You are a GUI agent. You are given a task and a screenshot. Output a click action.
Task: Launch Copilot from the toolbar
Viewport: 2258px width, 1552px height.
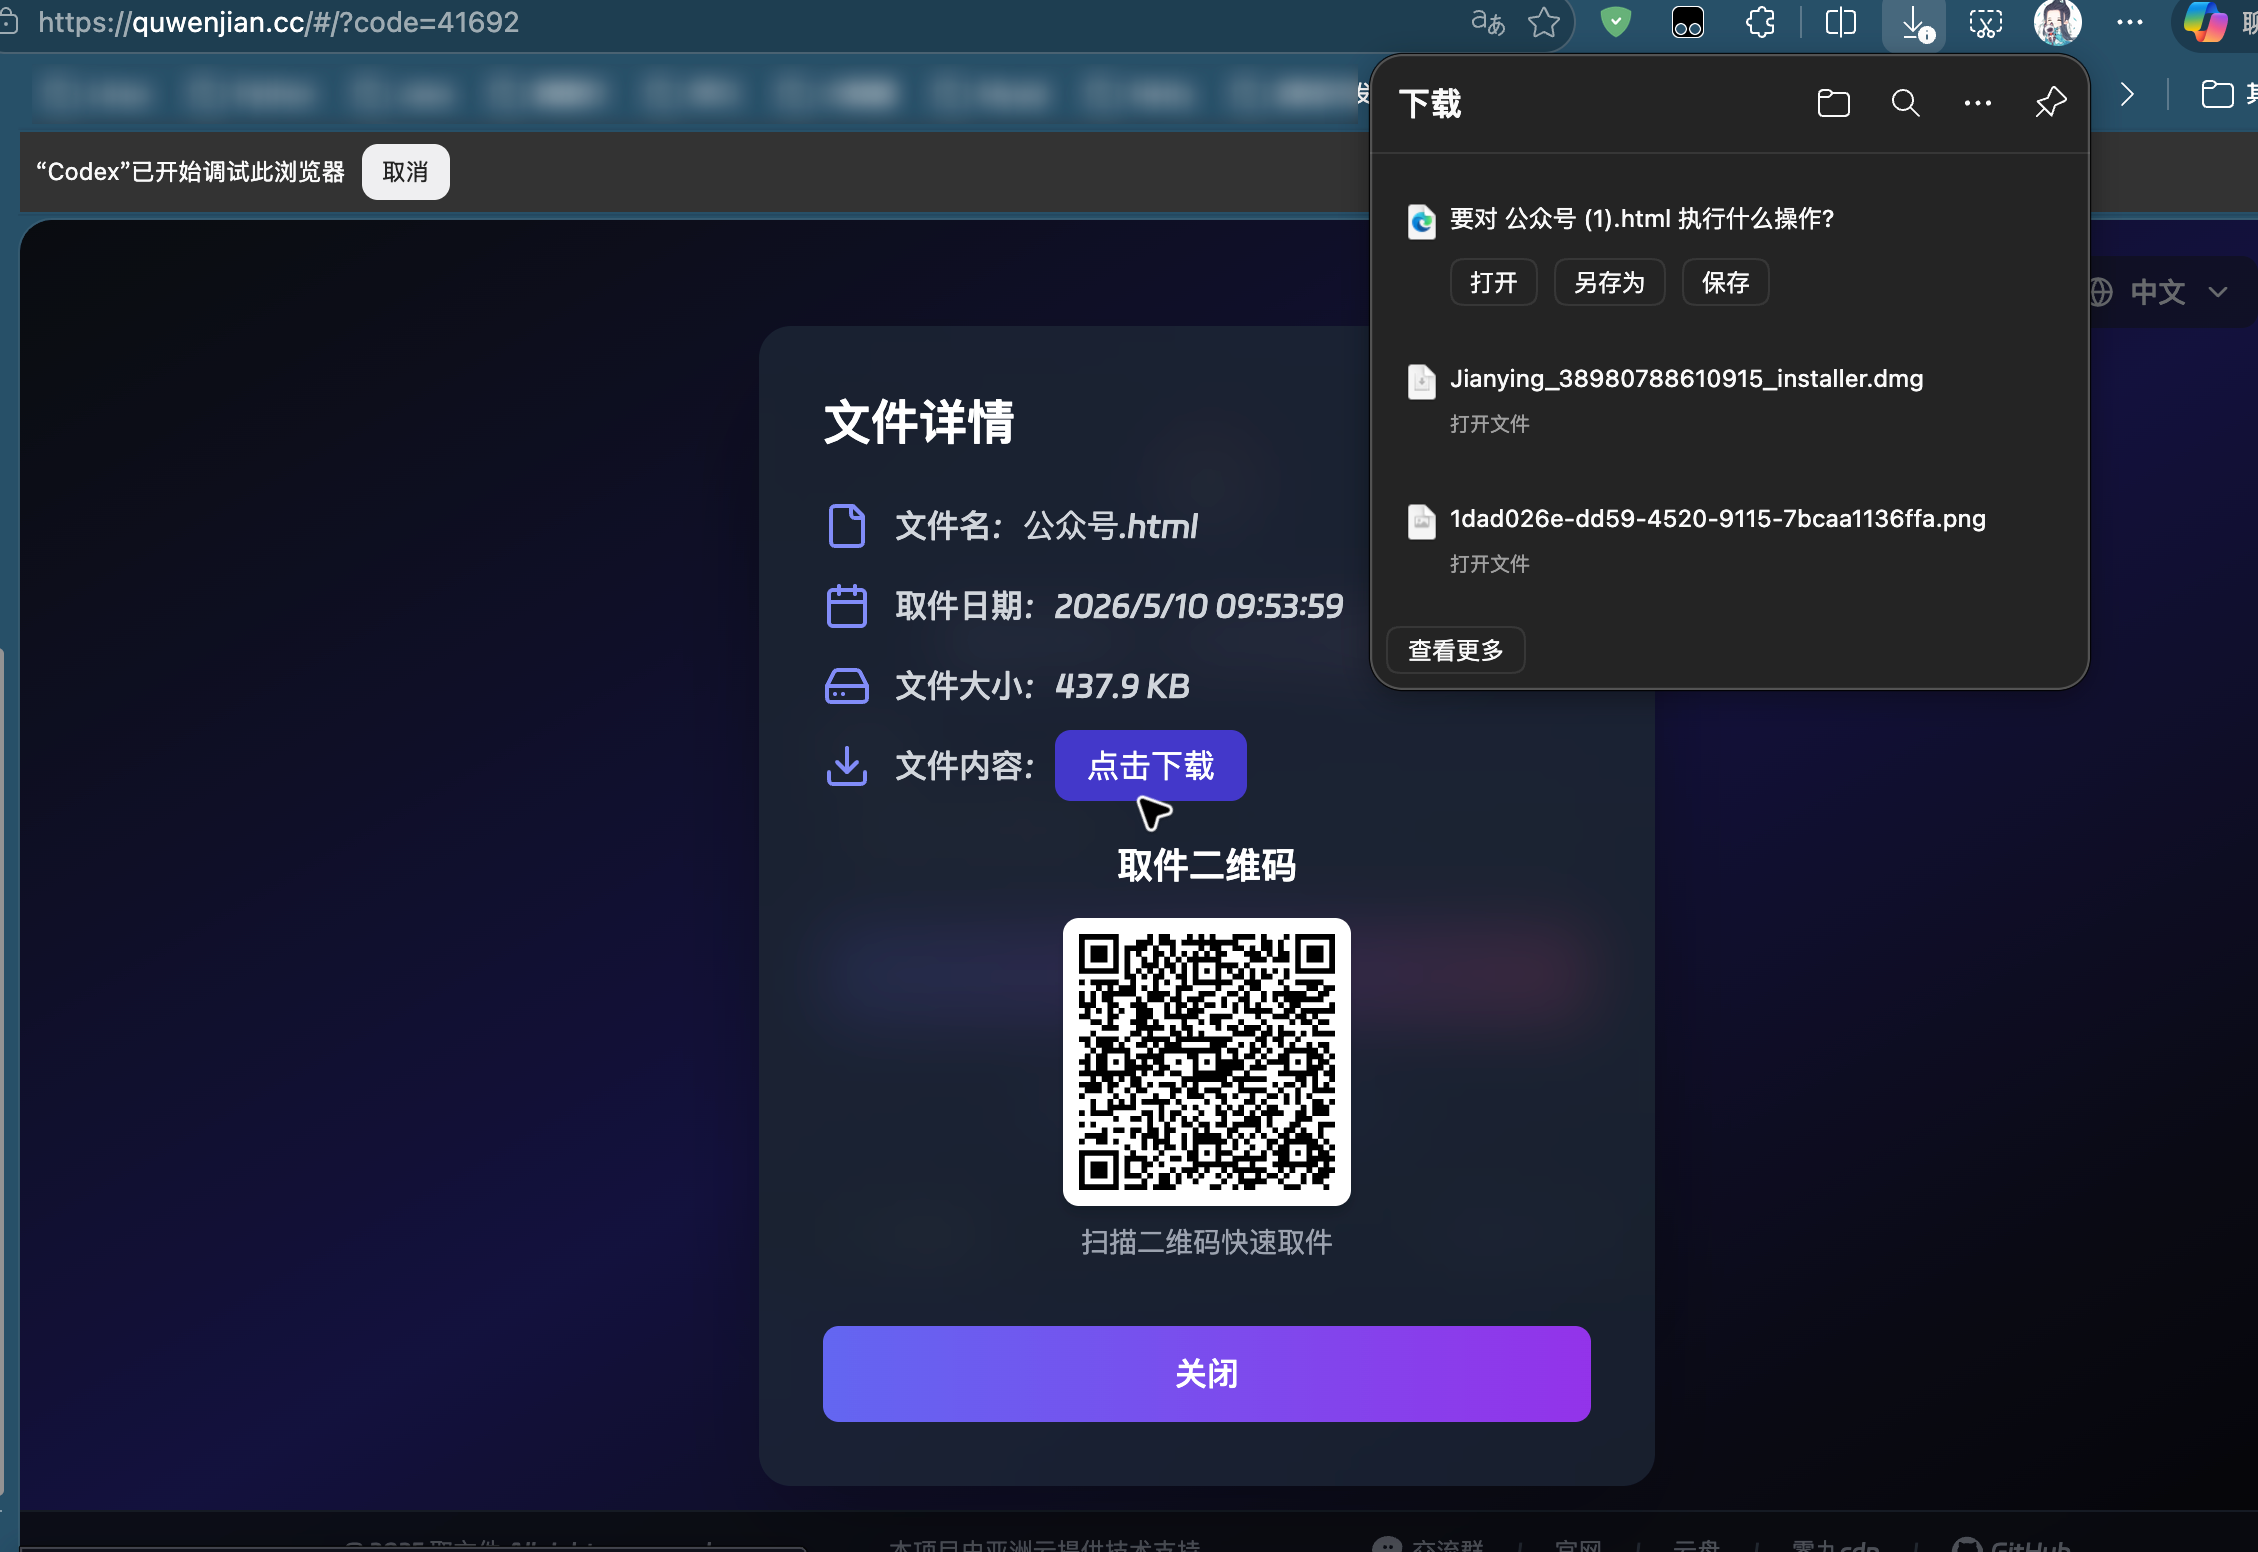2204,22
